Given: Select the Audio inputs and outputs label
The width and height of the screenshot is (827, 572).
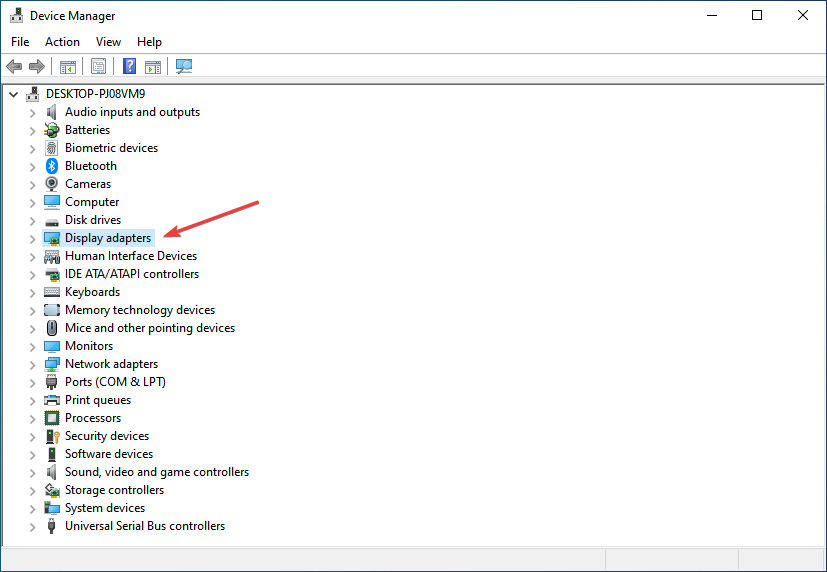Looking at the screenshot, I should click(132, 112).
